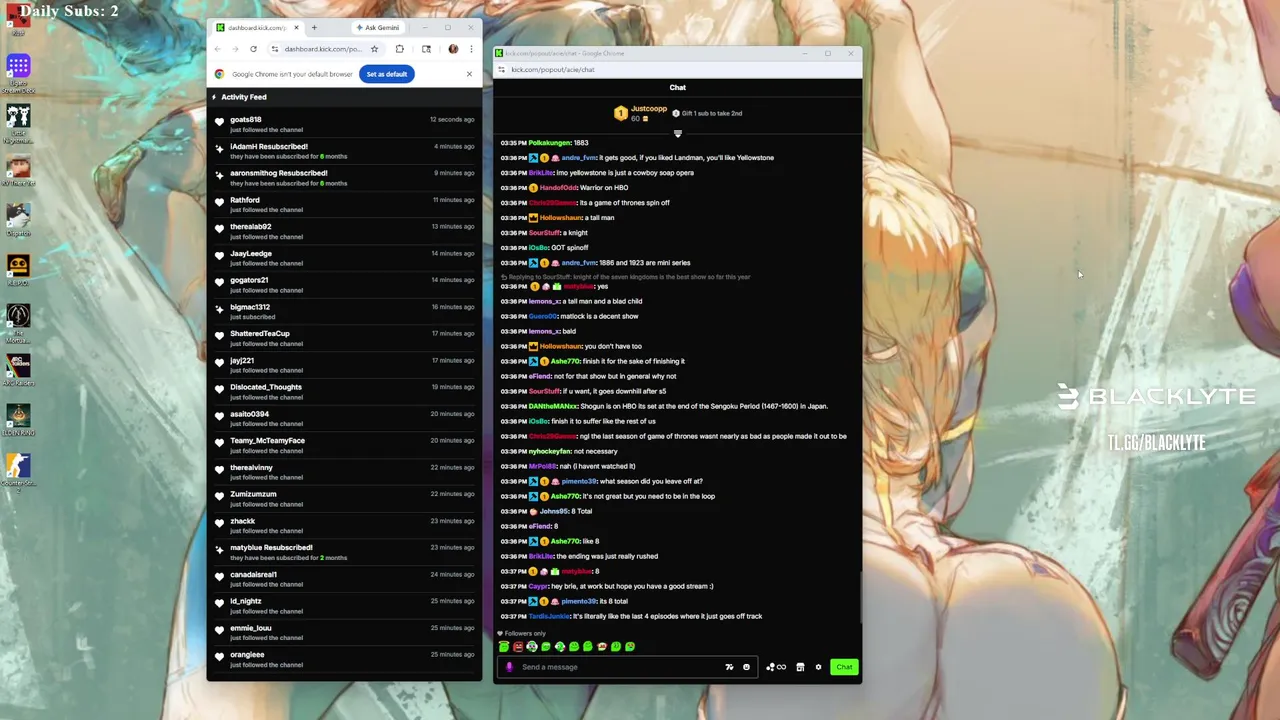Viewport: 1280px width, 720px height.
Task: Open chat settings gear icon
Action: (818, 667)
